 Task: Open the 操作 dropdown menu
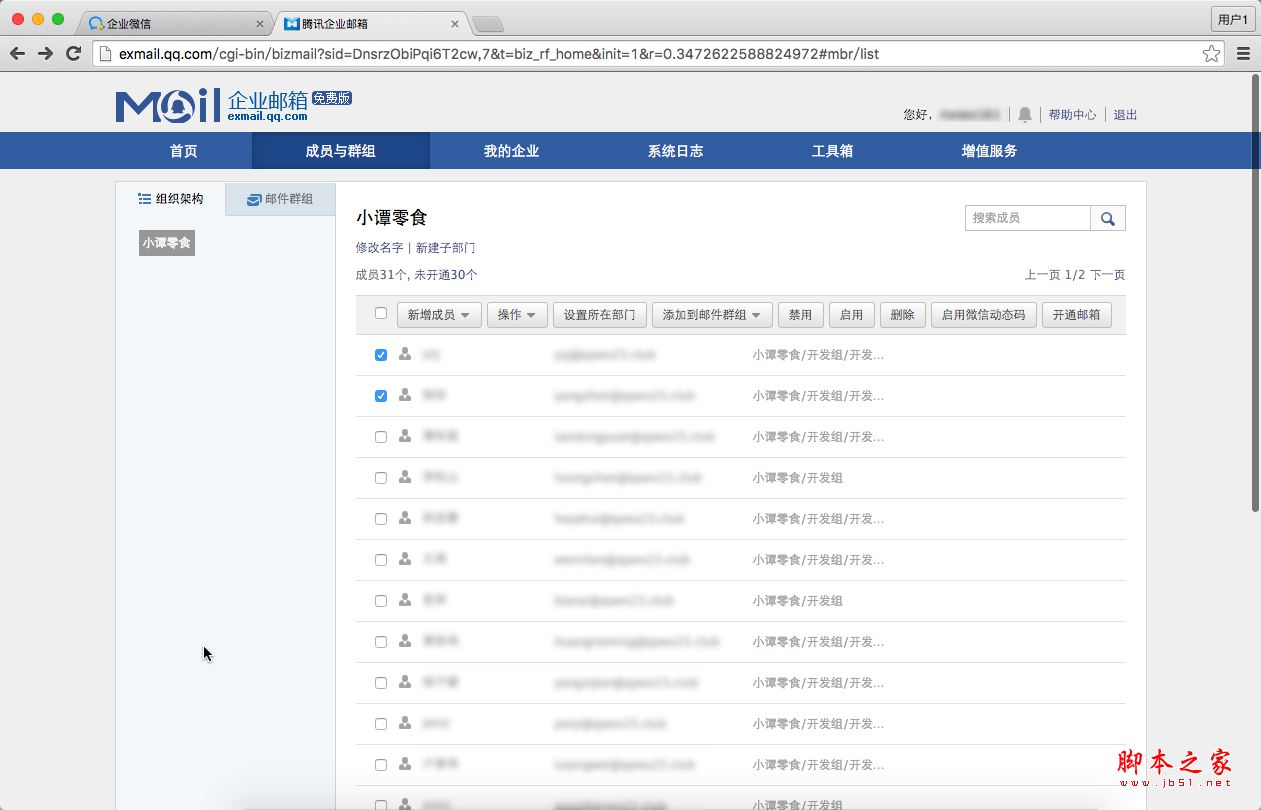tap(516, 313)
